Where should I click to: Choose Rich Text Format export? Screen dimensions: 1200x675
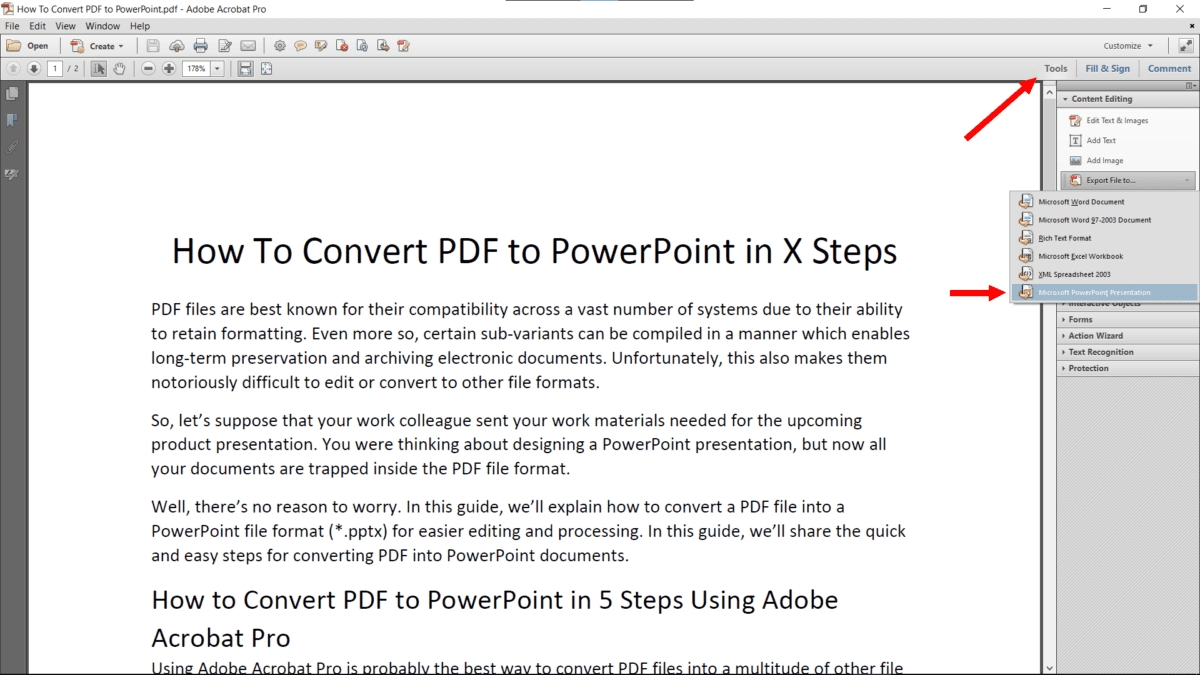(x=1104, y=238)
